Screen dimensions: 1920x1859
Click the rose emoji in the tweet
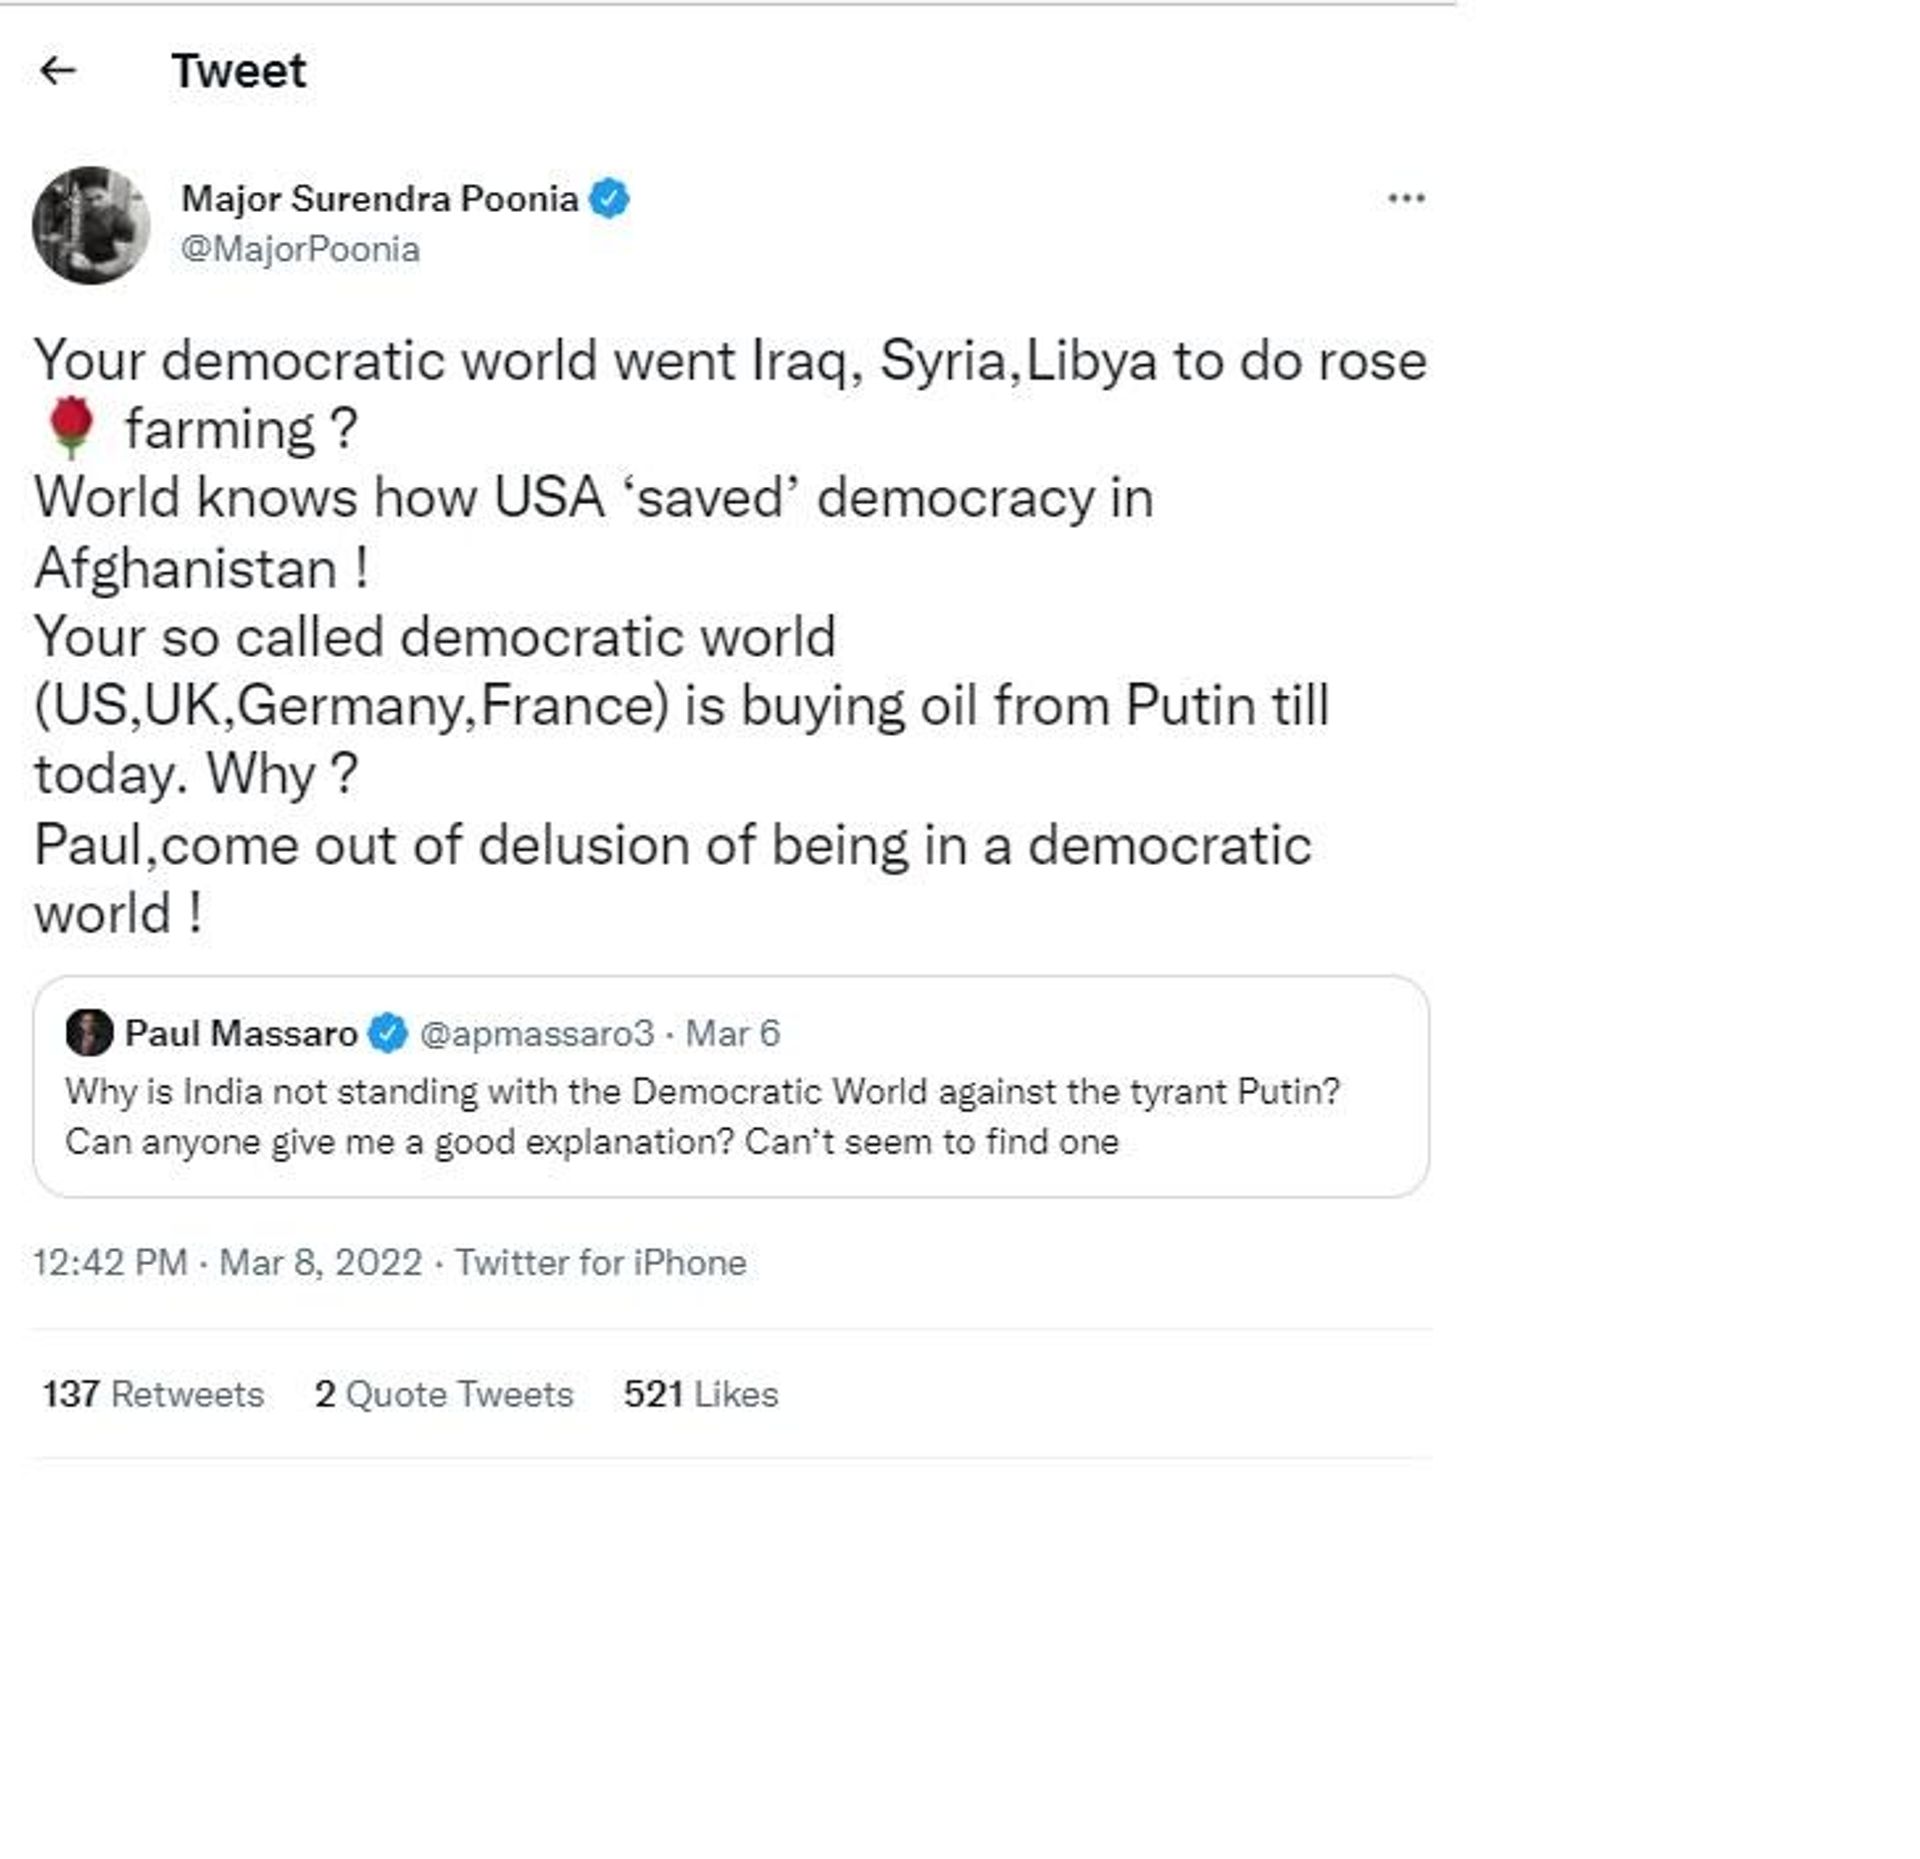70,428
